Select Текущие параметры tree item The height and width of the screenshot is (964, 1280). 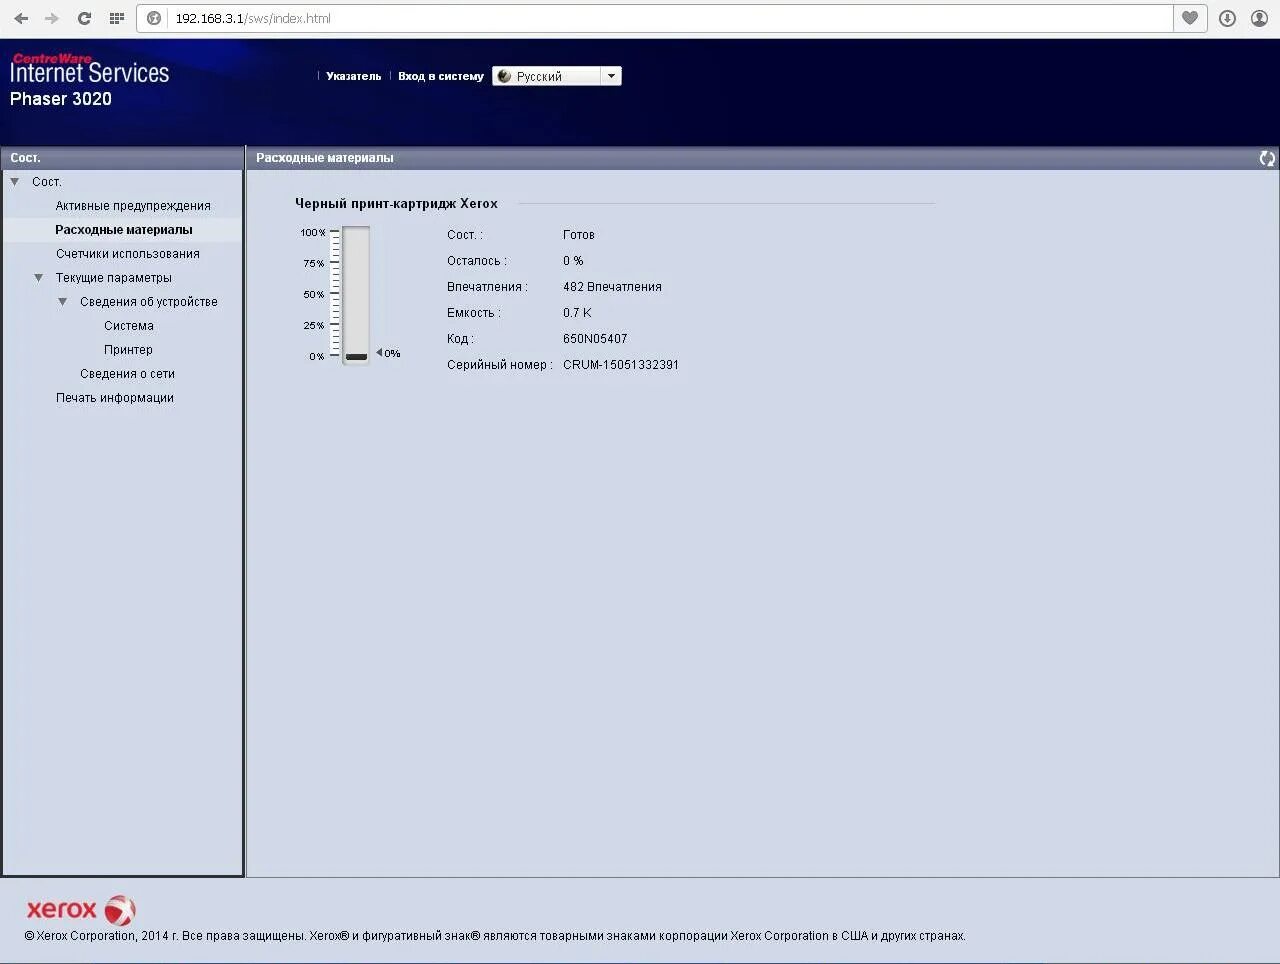[x=114, y=278]
